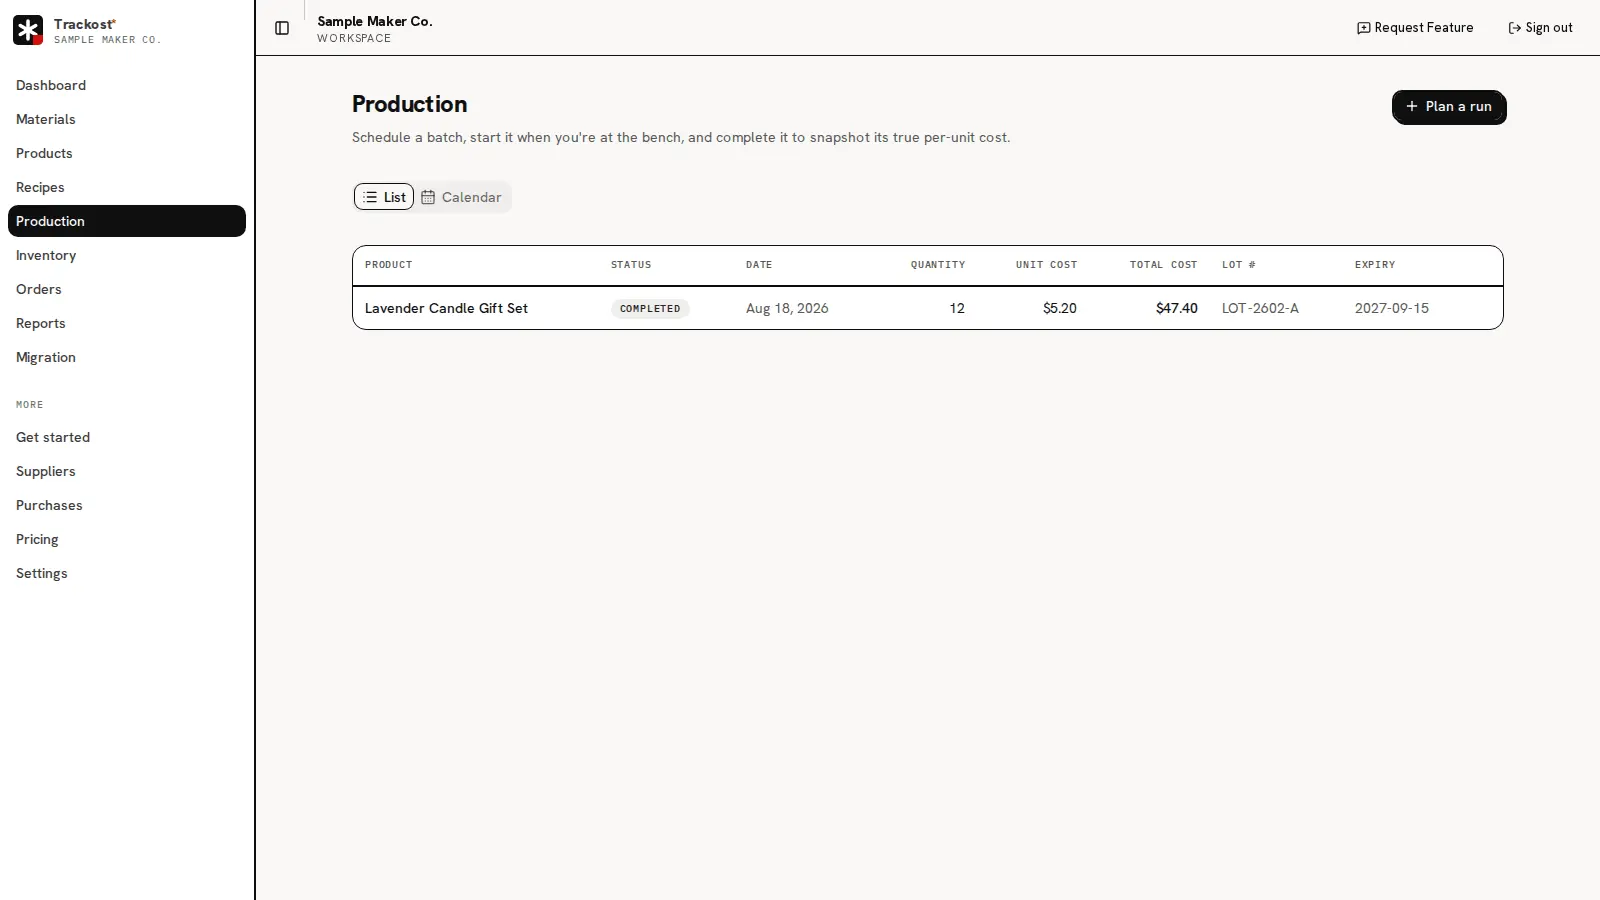Viewport: 1600px width, 900px height.
Task: Click the Sample Maker Co. workspace title
Action: [x=375, y=21]
